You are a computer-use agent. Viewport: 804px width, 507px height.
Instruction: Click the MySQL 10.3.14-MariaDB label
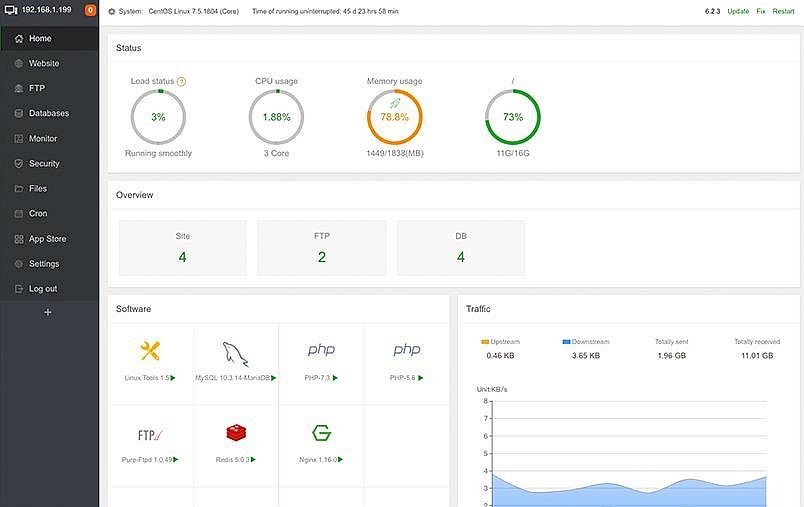pos(232,378)
